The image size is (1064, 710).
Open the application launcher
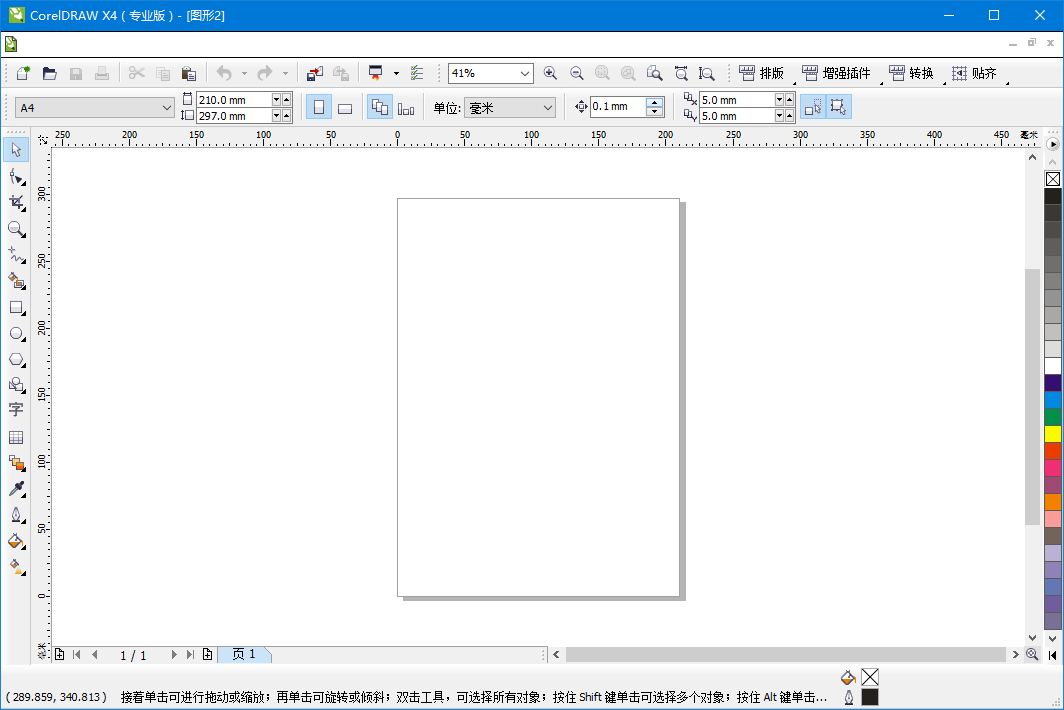[x=375, y=73]
